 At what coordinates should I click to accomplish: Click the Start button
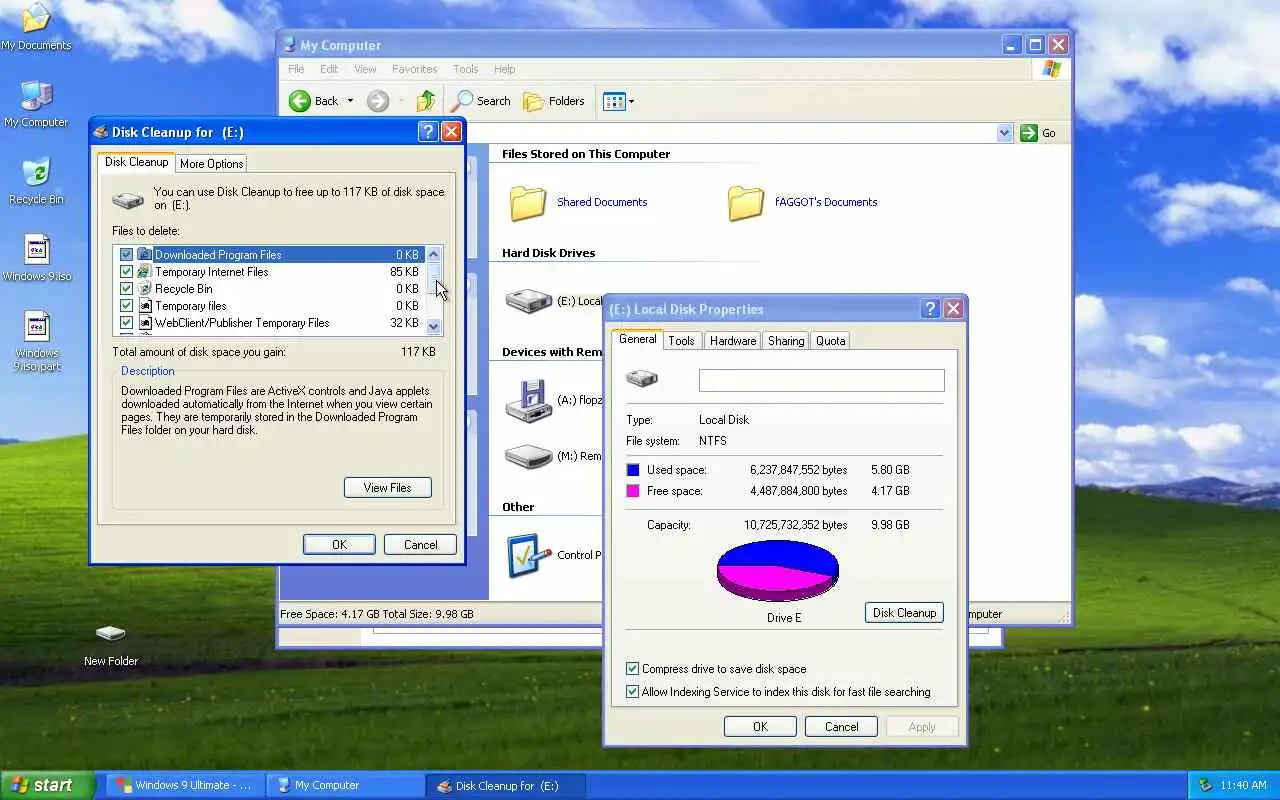click(x=47, y=785)
